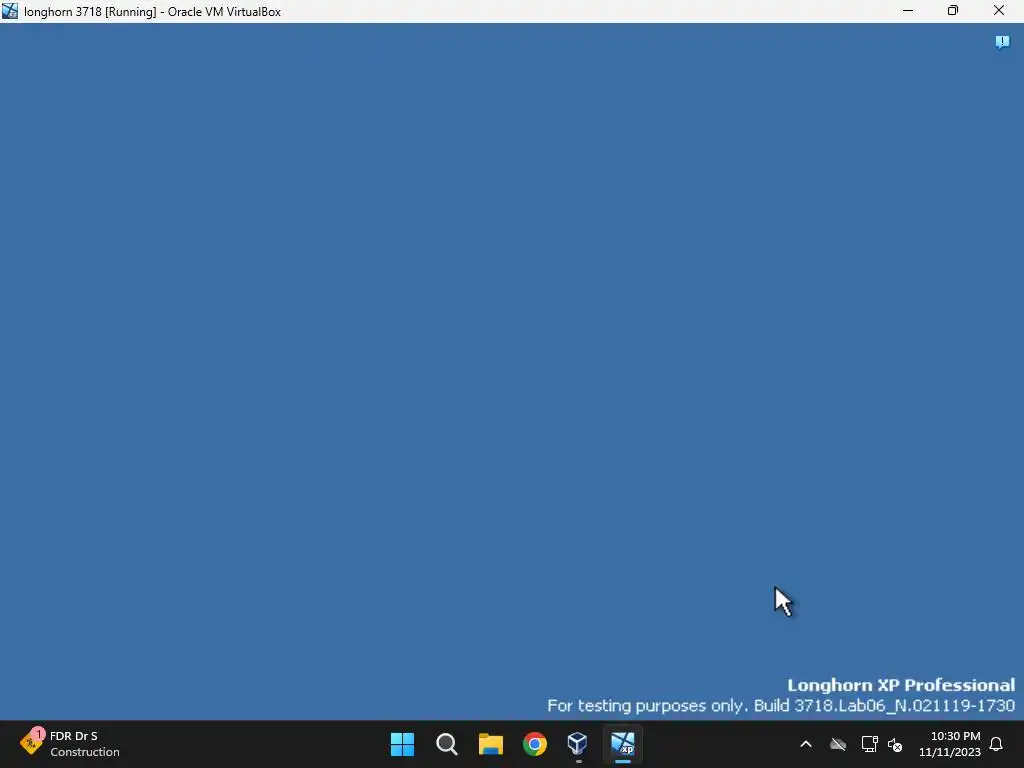Select the running Longhorn VM taskbar icon

623,744
